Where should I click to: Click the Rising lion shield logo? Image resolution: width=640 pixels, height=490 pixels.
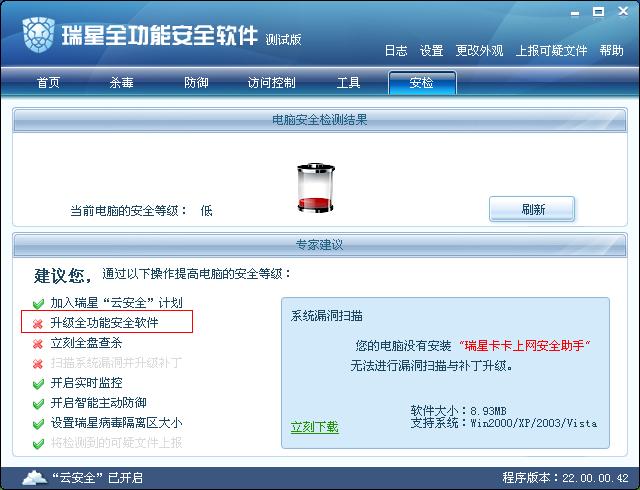(38, 35)
